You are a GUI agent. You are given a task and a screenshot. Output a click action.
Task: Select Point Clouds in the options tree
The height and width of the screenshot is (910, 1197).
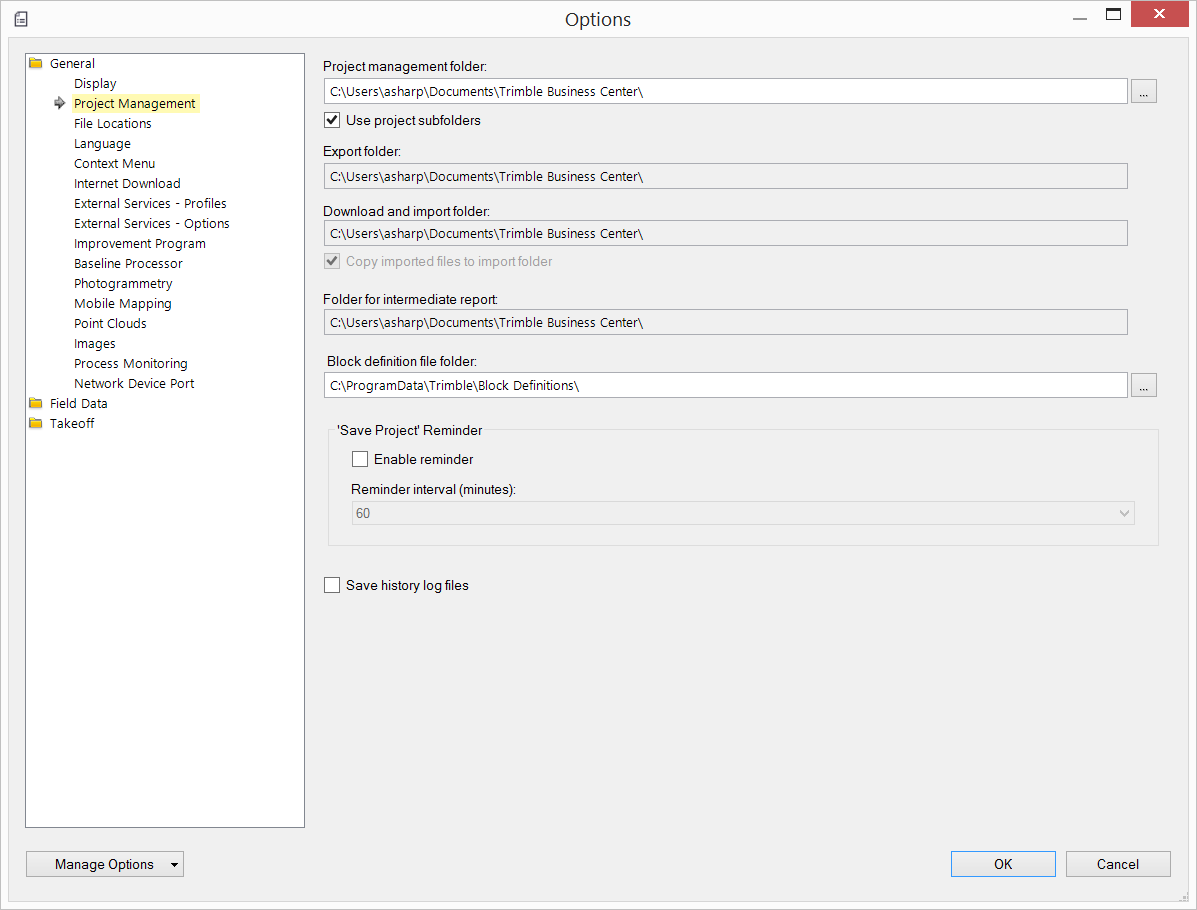coord(110,324)
